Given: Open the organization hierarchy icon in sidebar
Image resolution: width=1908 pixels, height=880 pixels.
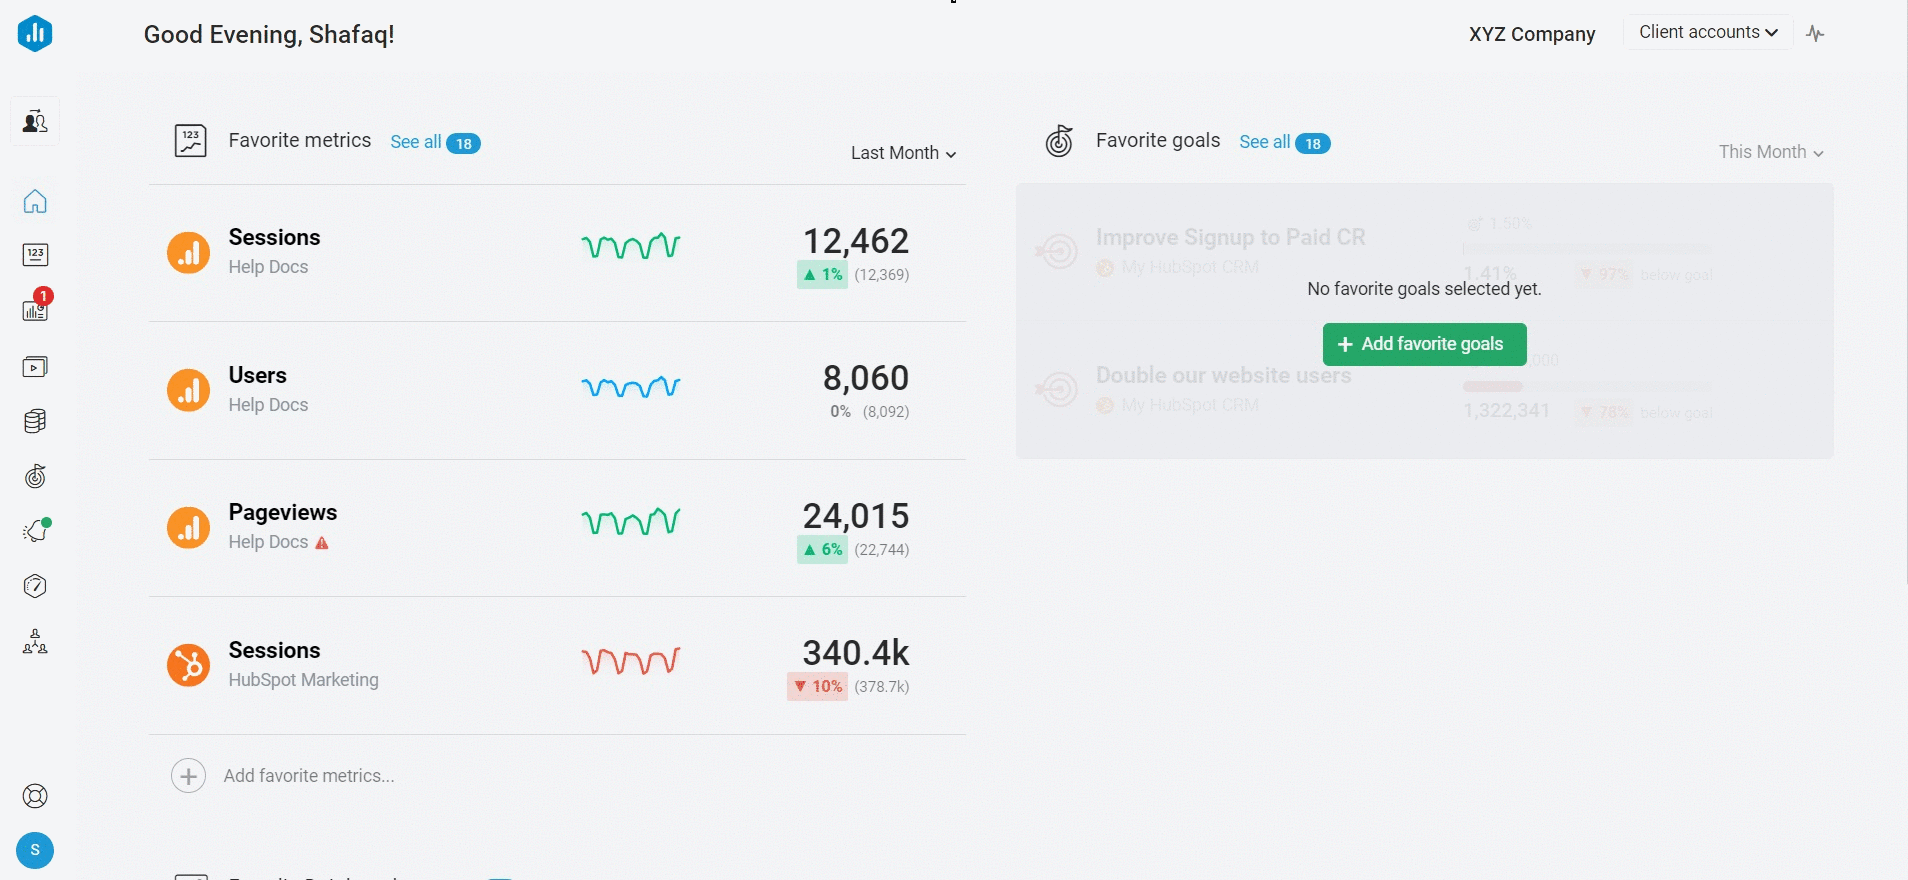Looking at the screenshot, I should coord(35,641).
